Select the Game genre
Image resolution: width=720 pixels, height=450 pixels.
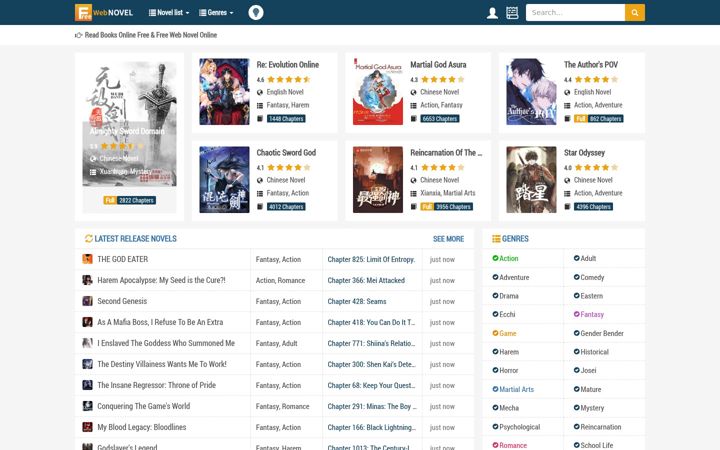[x=504, y=333]
